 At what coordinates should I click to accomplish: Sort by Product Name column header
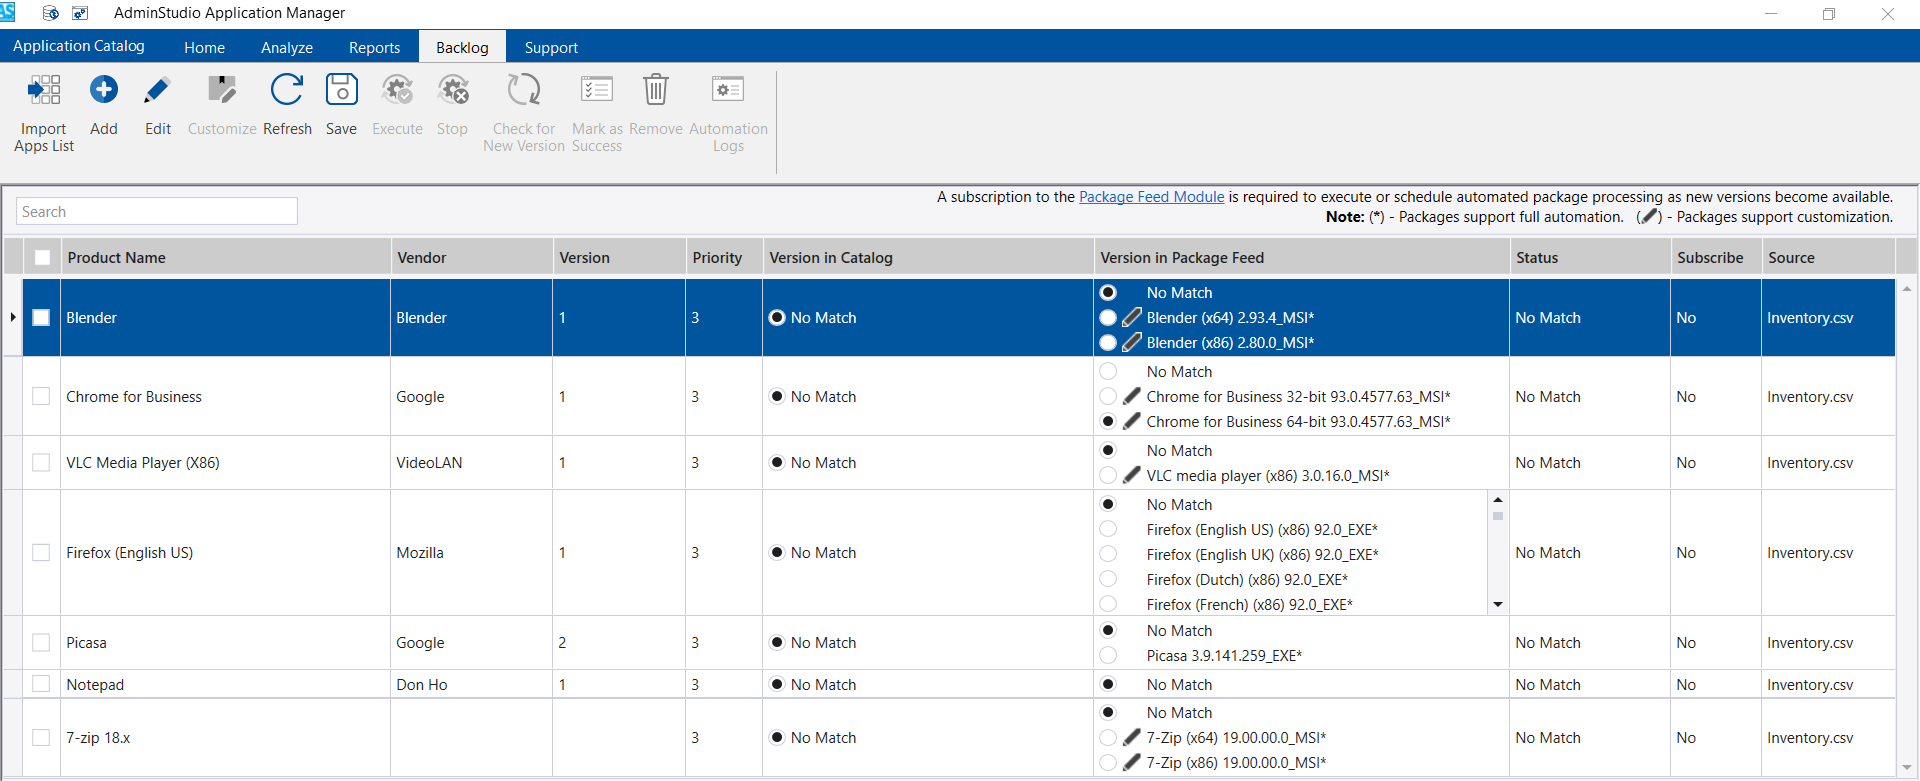[x=117, y=258]
